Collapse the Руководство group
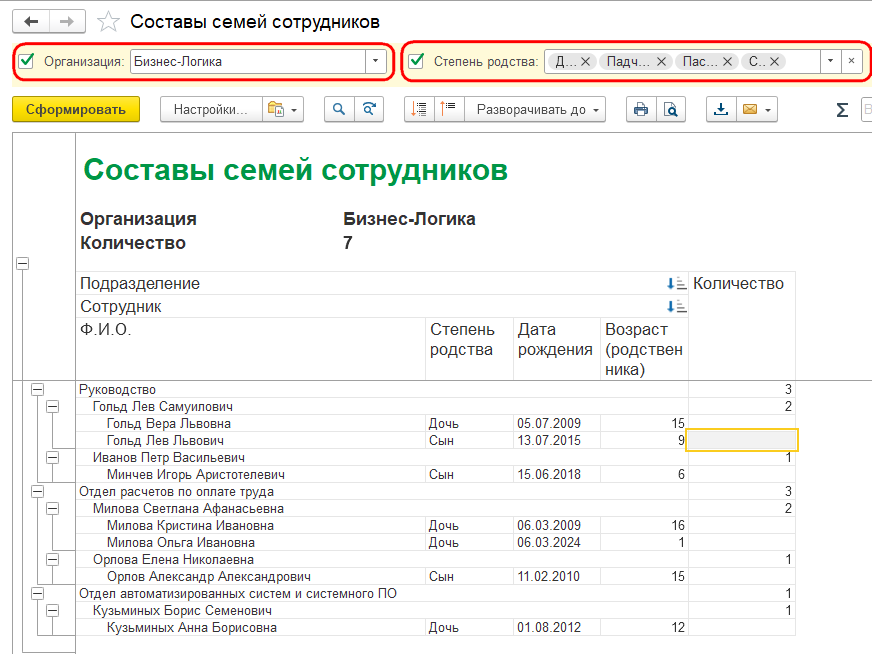872x654 pixels. click(37, 389)
